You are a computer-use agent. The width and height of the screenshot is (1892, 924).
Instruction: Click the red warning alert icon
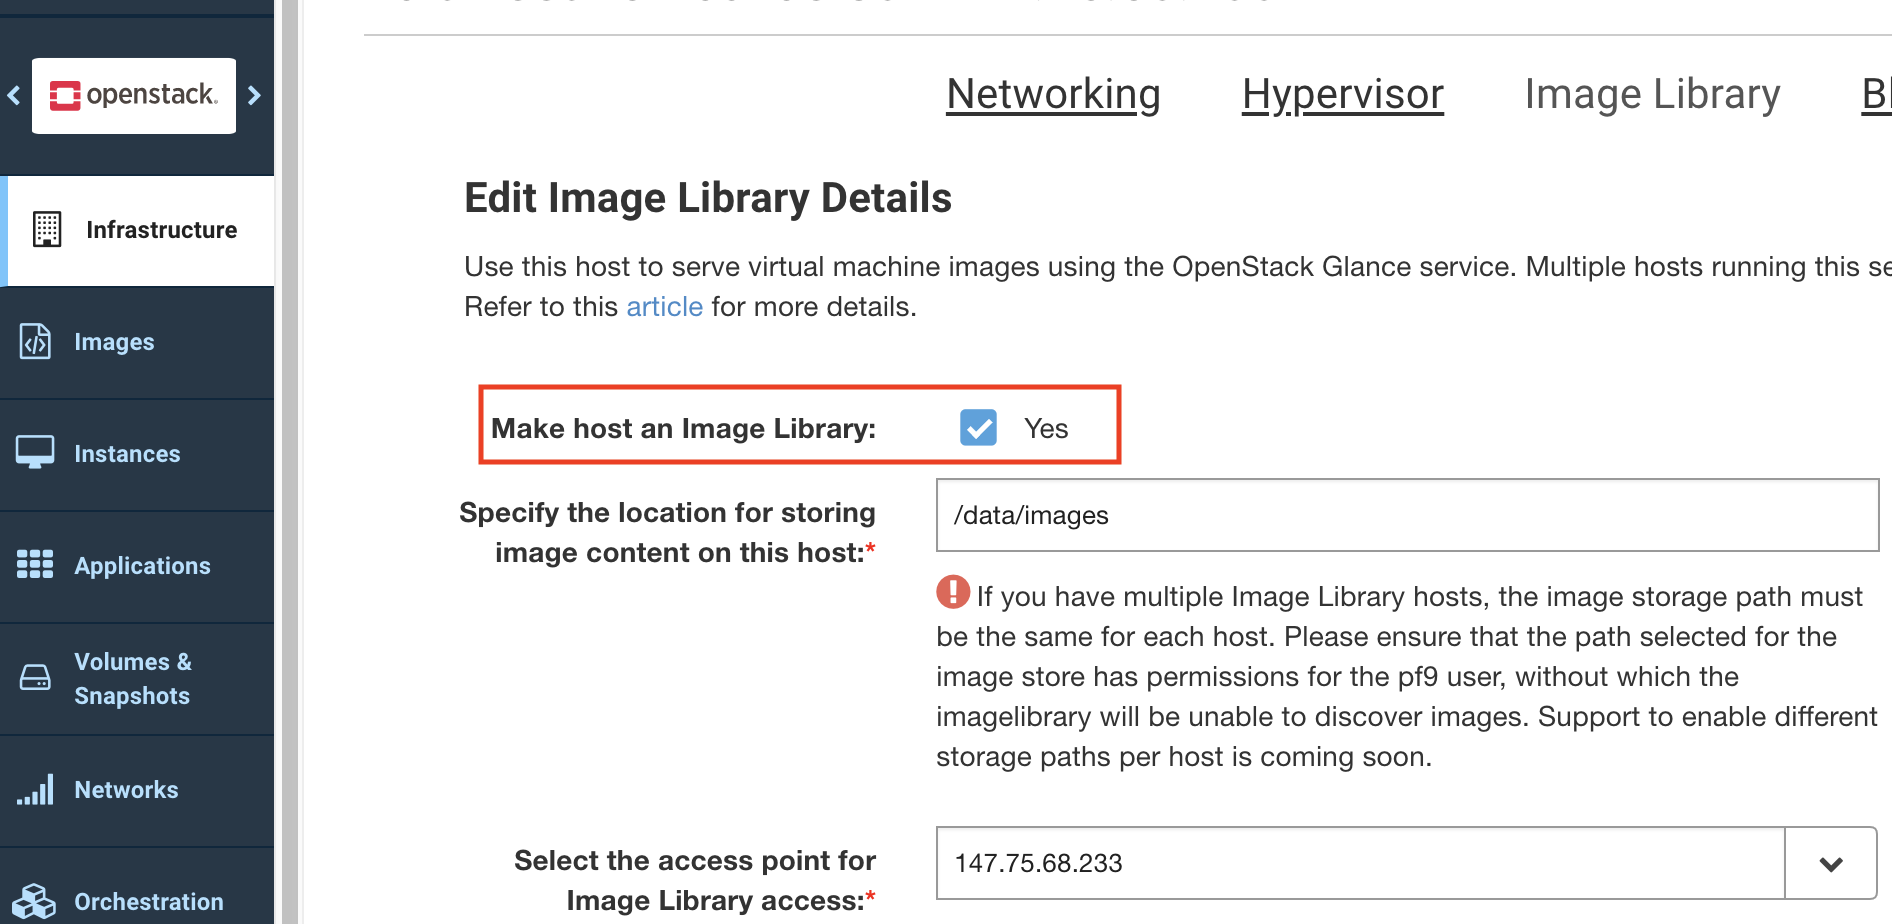pos(953,592)
